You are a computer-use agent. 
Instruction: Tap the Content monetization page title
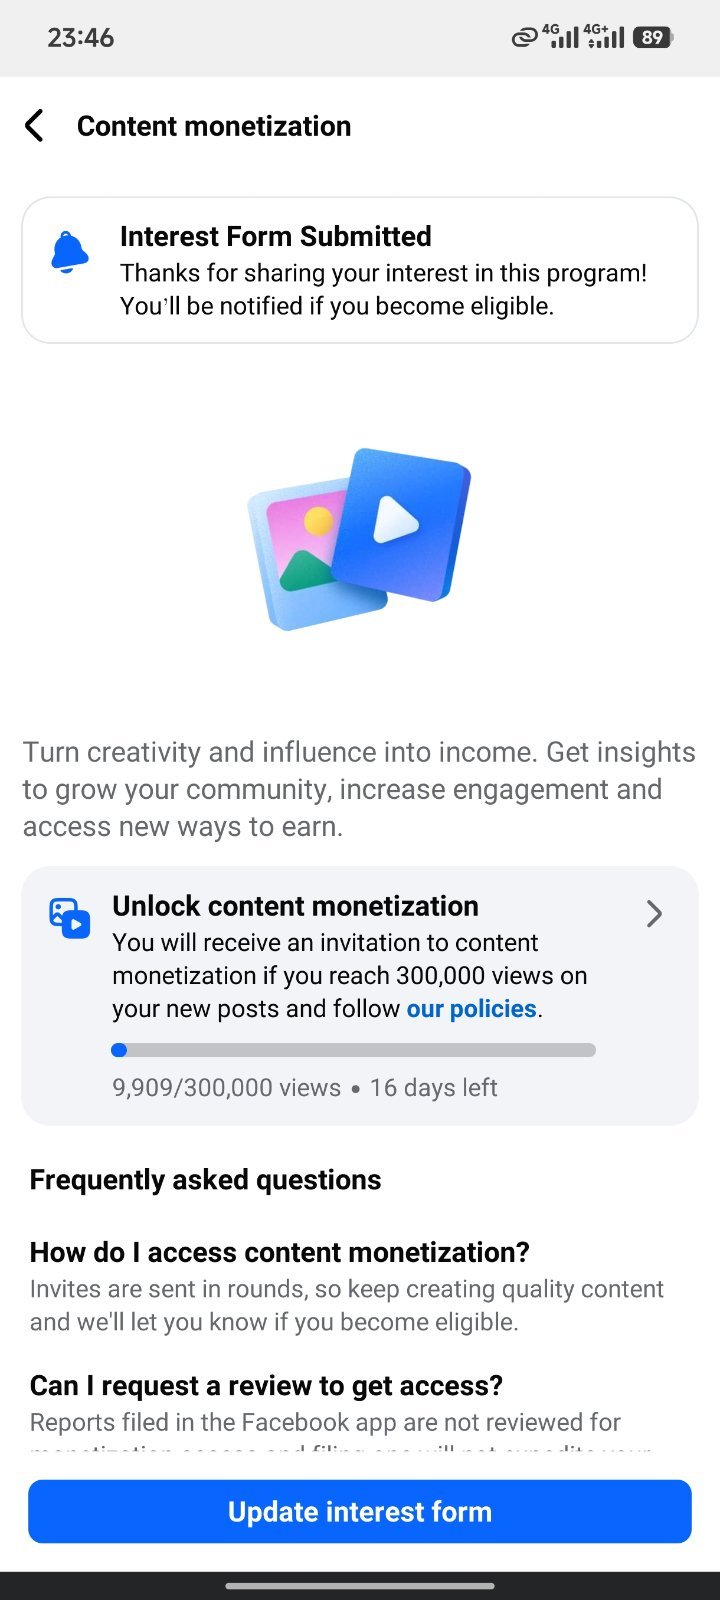pyautogui.click(x=214, y=126)
